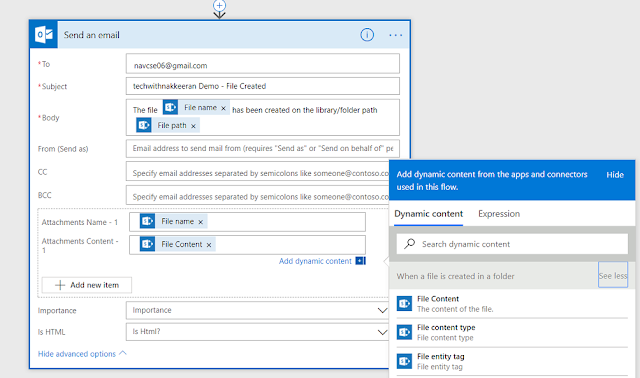
Task: Select File Content text in dynamic list
Action: tap(438, 299)
